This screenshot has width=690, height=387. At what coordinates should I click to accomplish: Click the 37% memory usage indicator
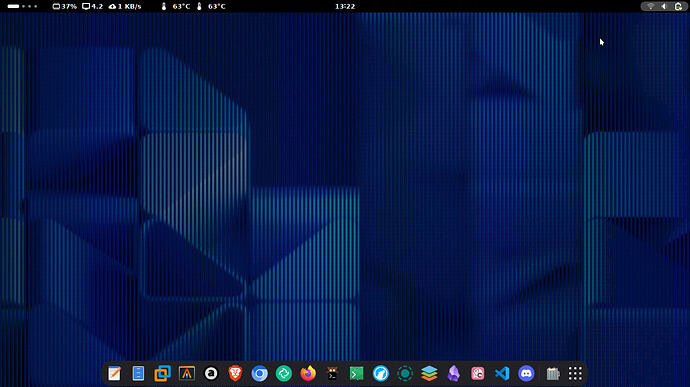point(65,6)
